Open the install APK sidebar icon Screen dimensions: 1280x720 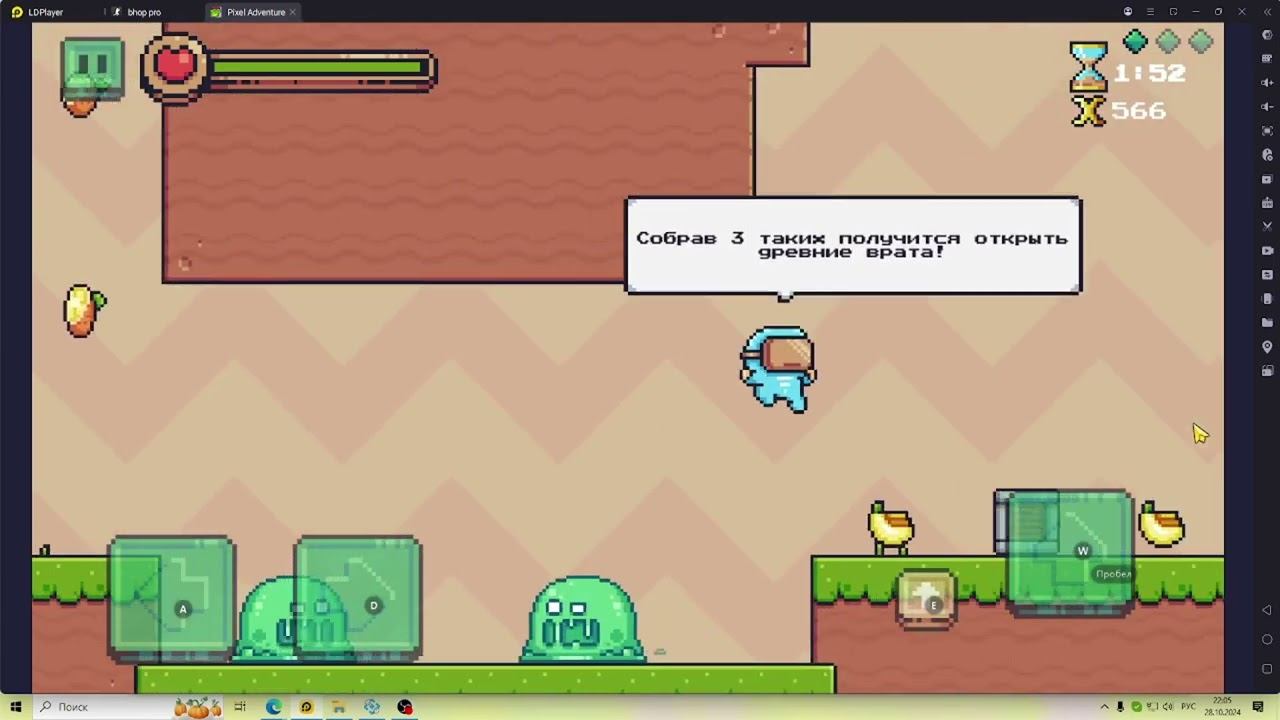coord(1267,203)
